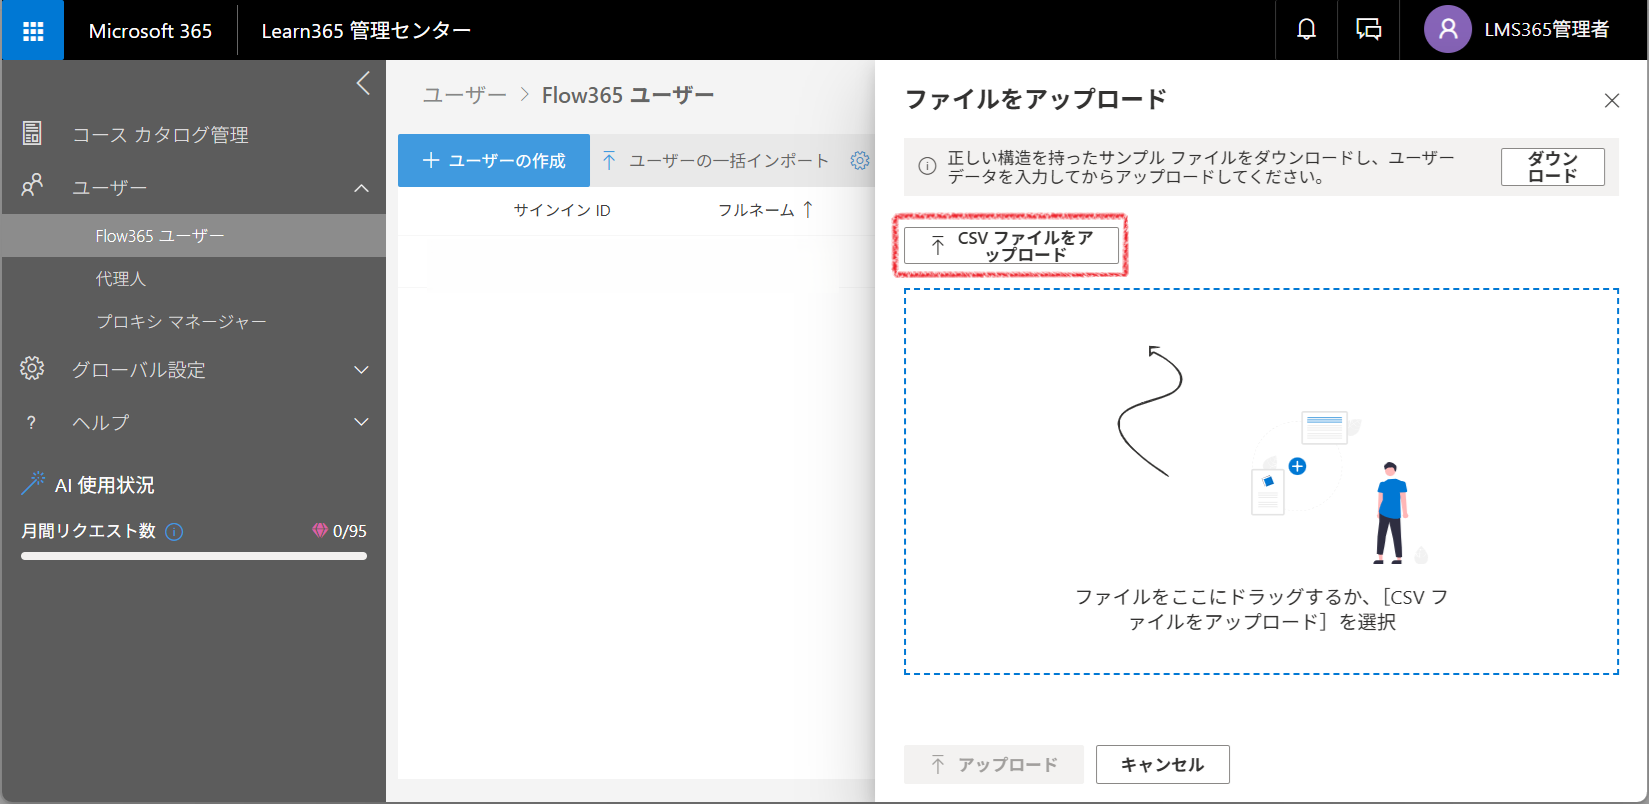
Task: Click ユーザーの作成 button
Action: point(494,161)
